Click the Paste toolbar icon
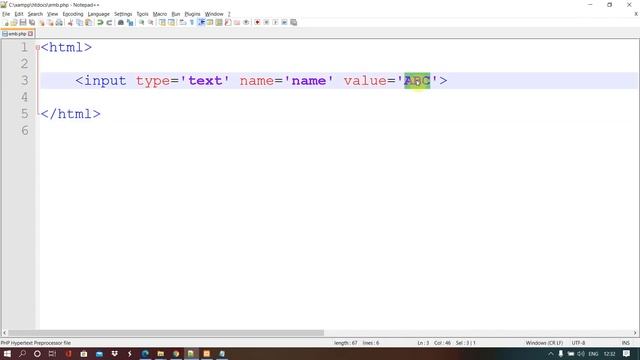 (x=88, y=22)
